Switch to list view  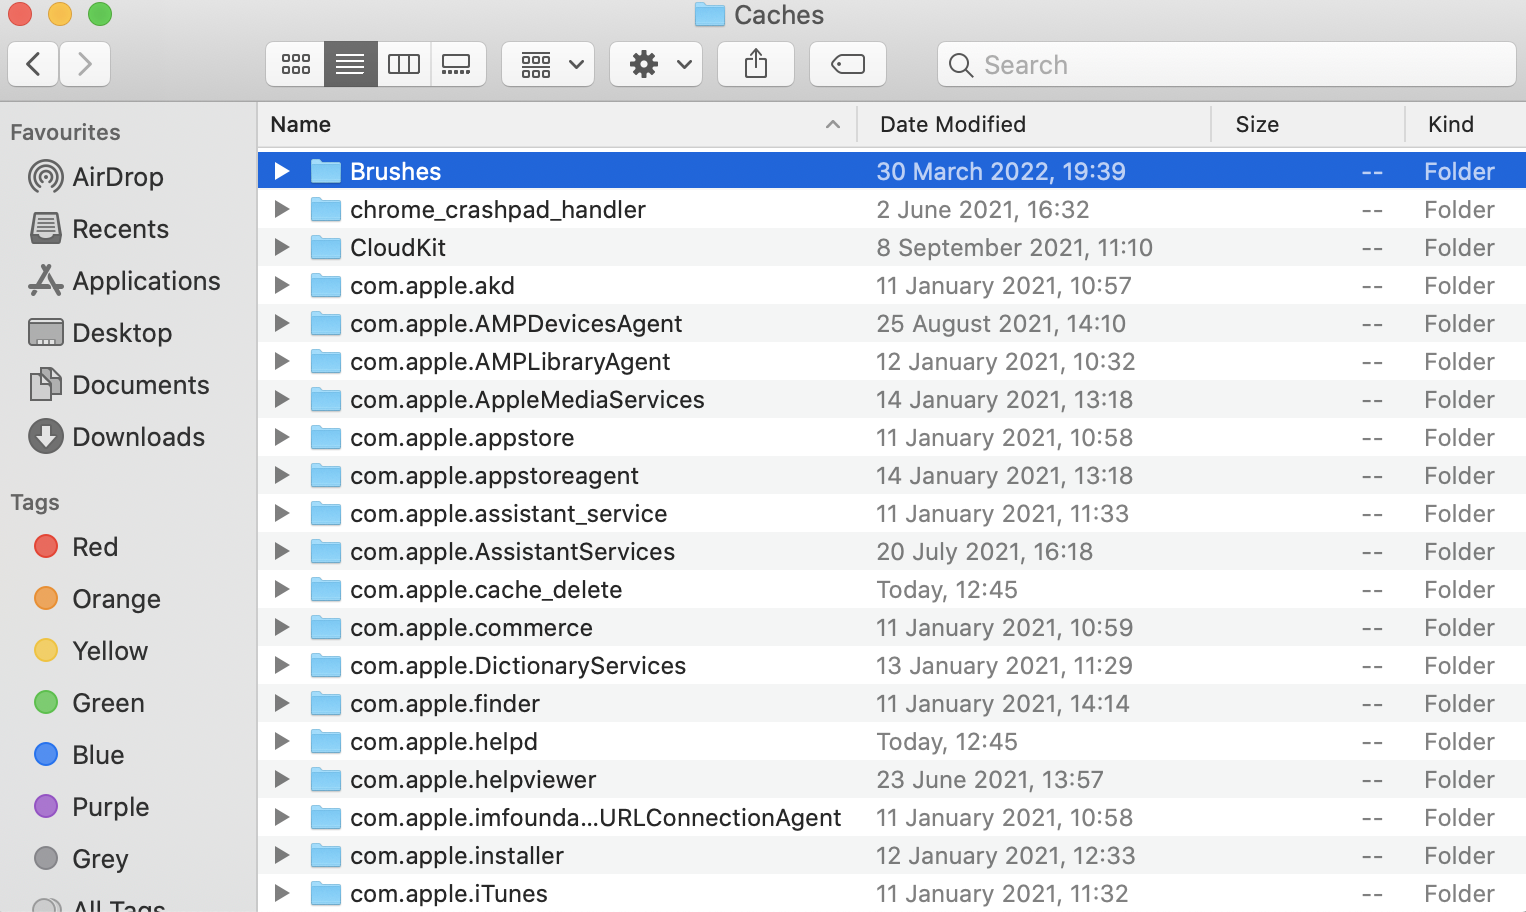tap(350, 65)
